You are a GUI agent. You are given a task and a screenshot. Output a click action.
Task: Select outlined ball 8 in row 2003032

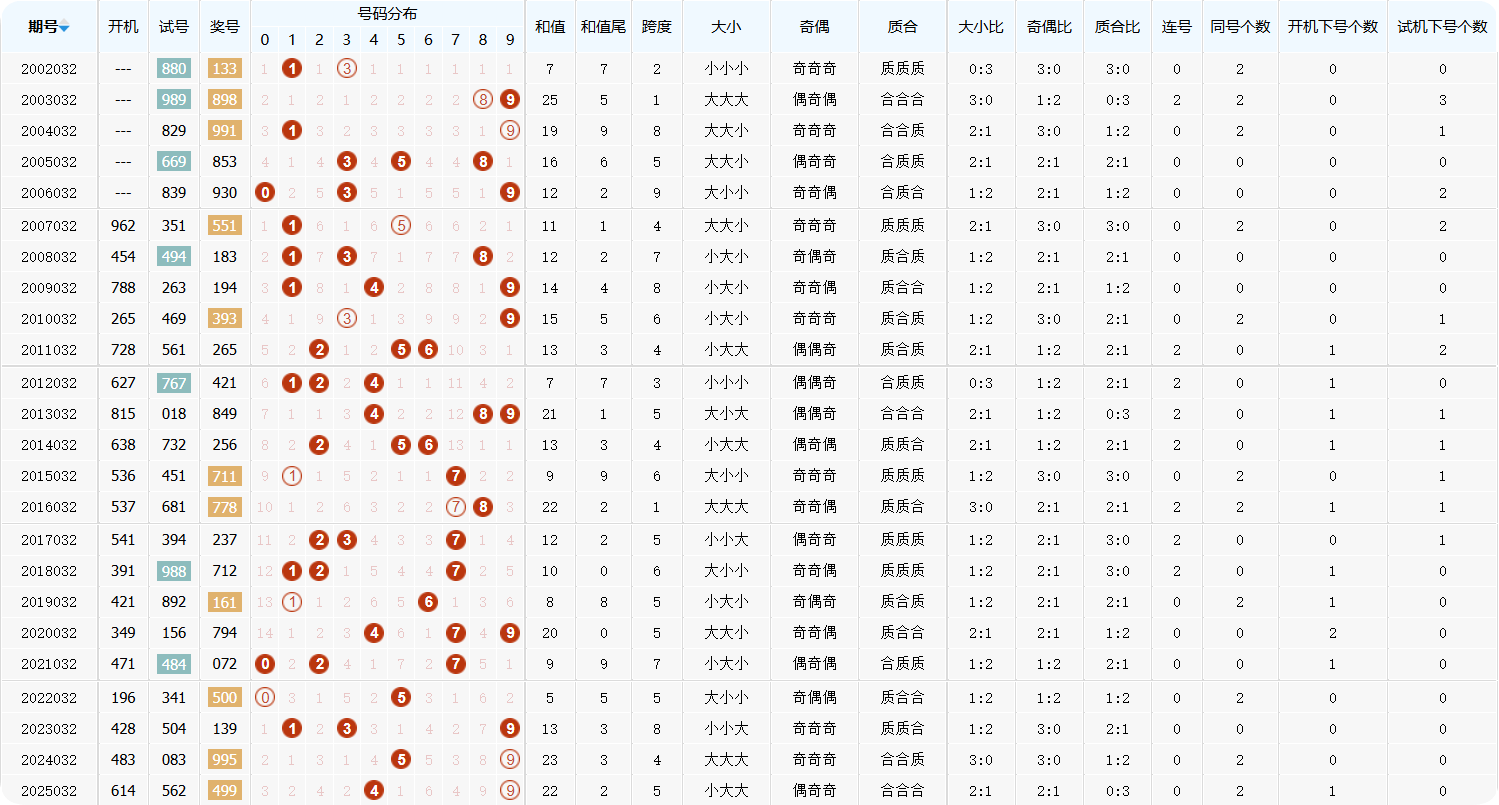(483, 100)
